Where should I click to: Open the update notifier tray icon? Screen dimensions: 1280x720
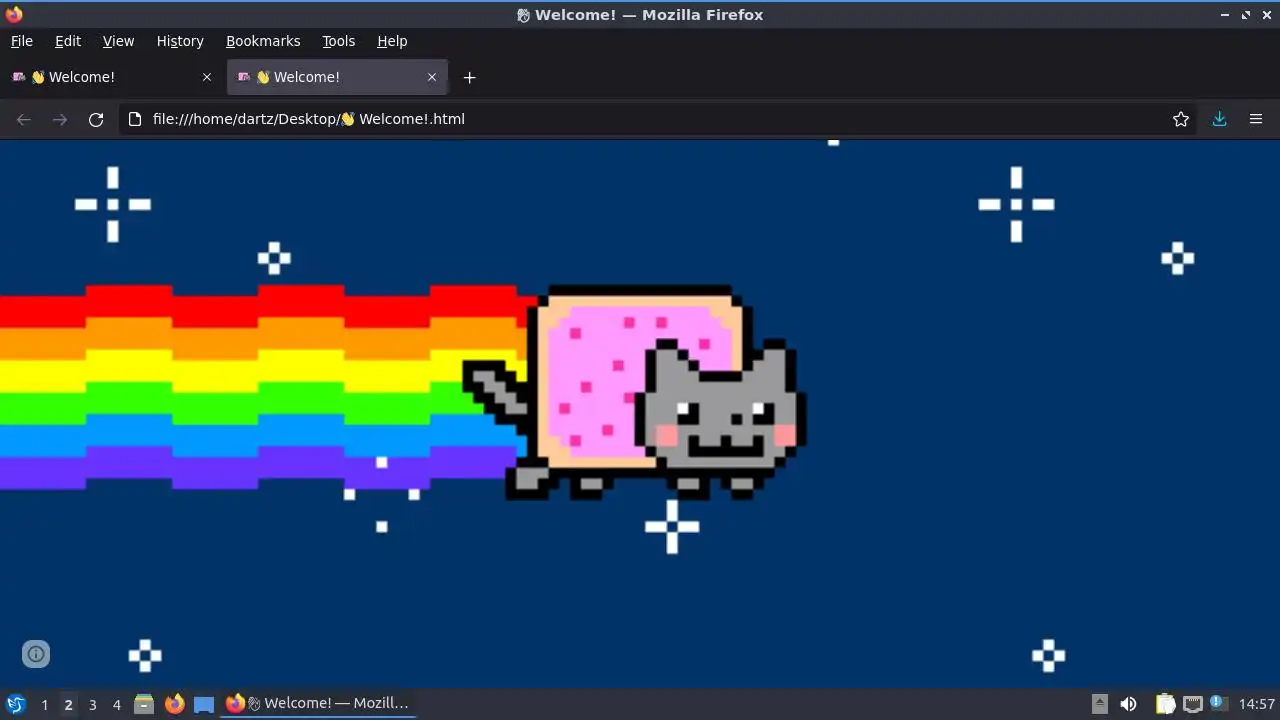(x=1218, y=704)
